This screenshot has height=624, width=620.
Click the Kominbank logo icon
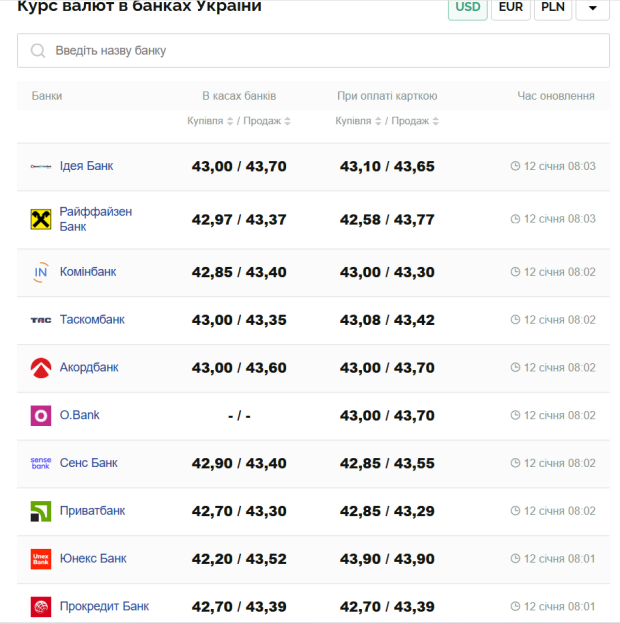pos(41,272)
